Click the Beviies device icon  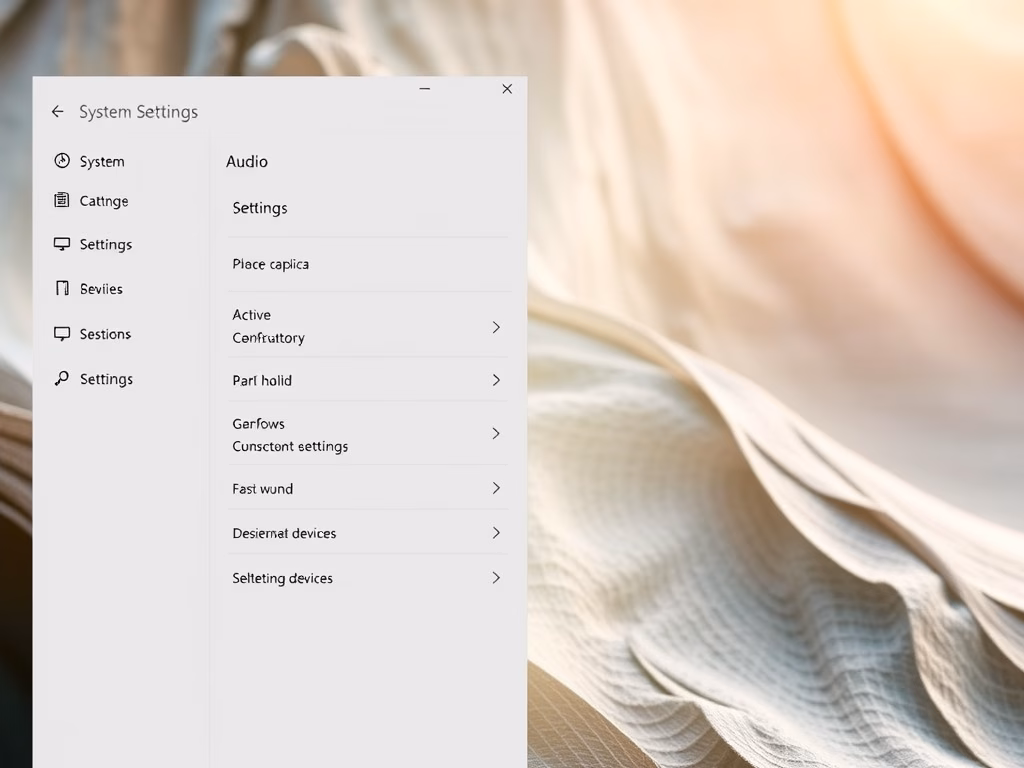(62, 288)
